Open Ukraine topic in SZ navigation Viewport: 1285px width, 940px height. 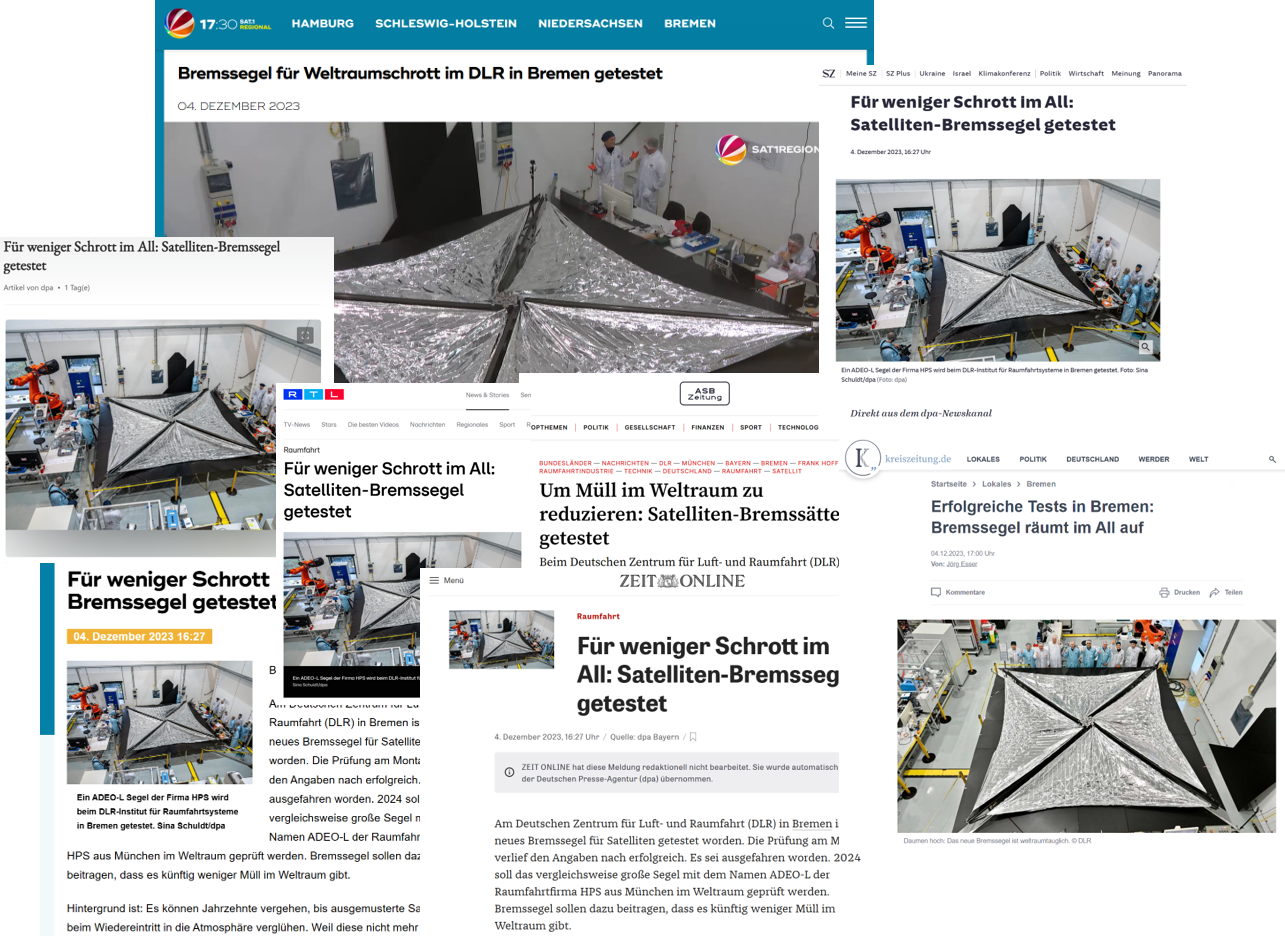[x=932, y=73]
